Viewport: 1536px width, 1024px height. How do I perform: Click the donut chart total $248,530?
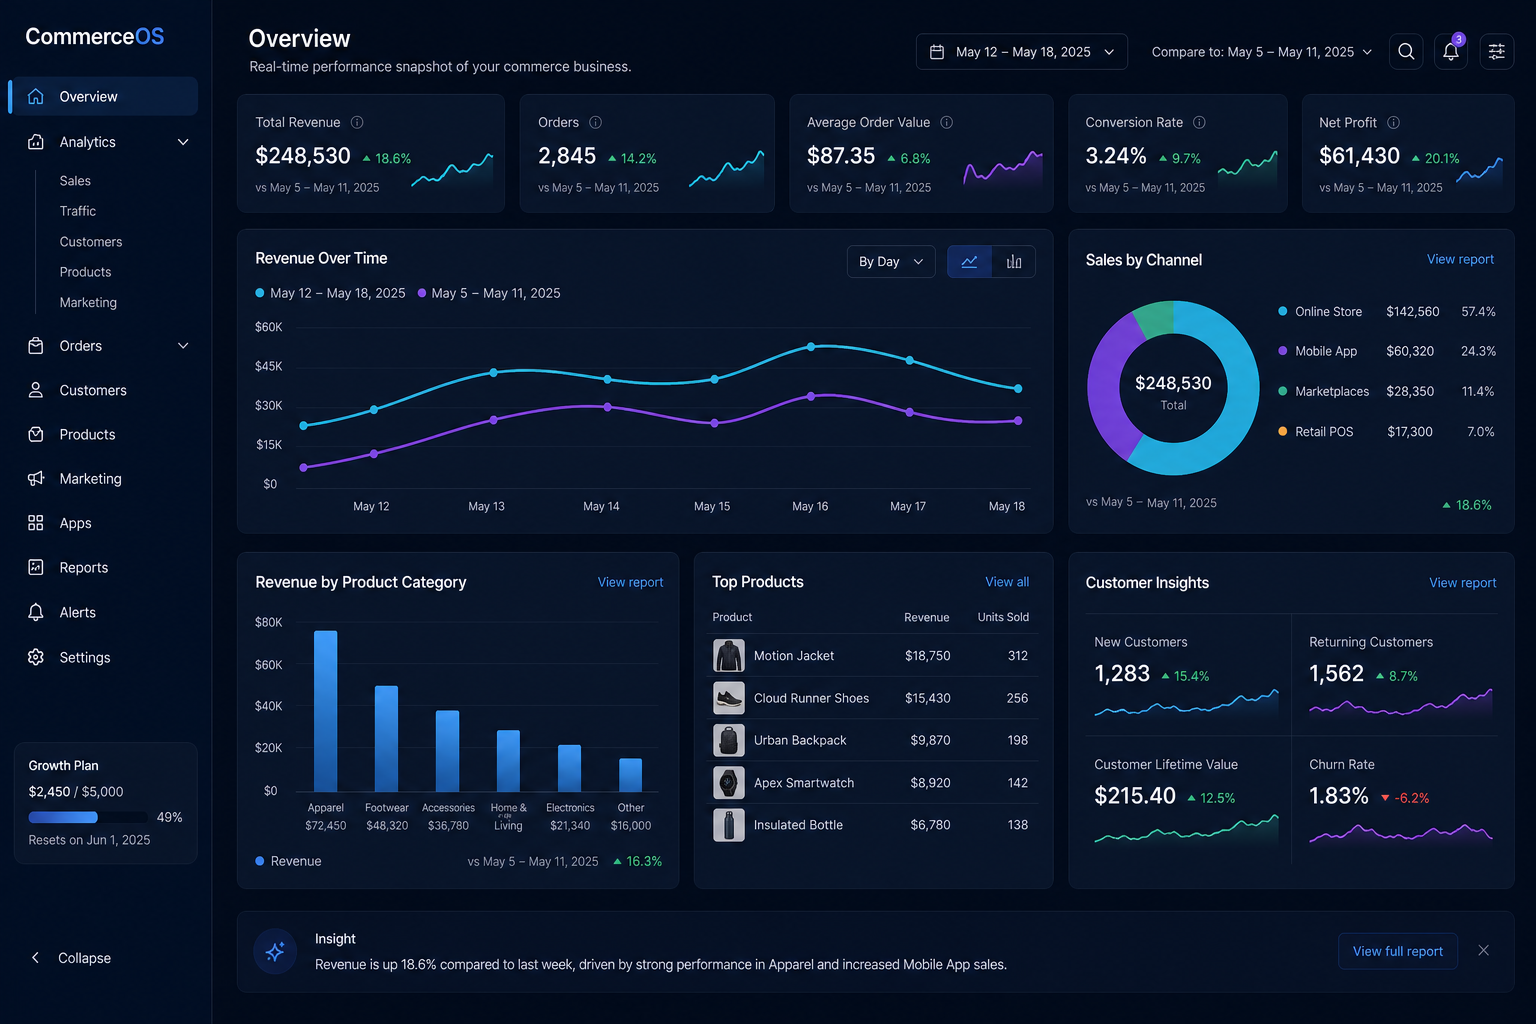[1173, 383]
